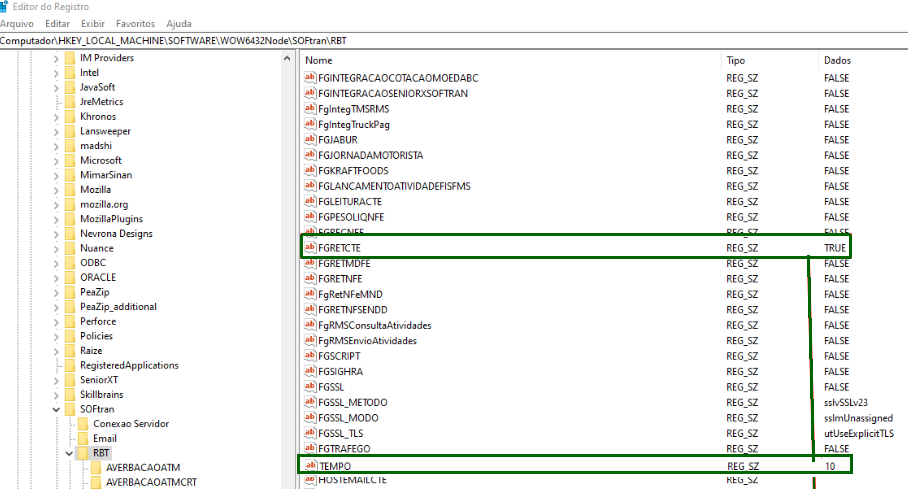Open the Exibir menu
Screen dimensions: 908x494
point(93,24)
